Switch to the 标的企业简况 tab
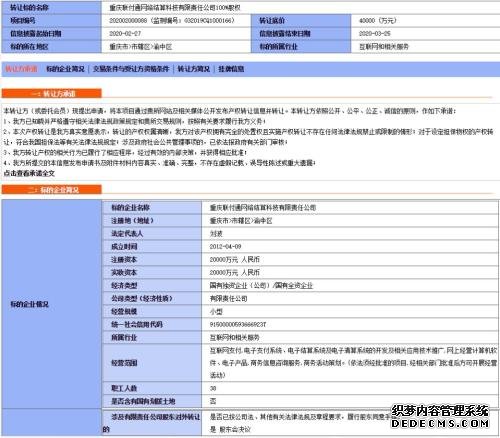This screenshot has width=500, height=438. (x=65, y=69)
